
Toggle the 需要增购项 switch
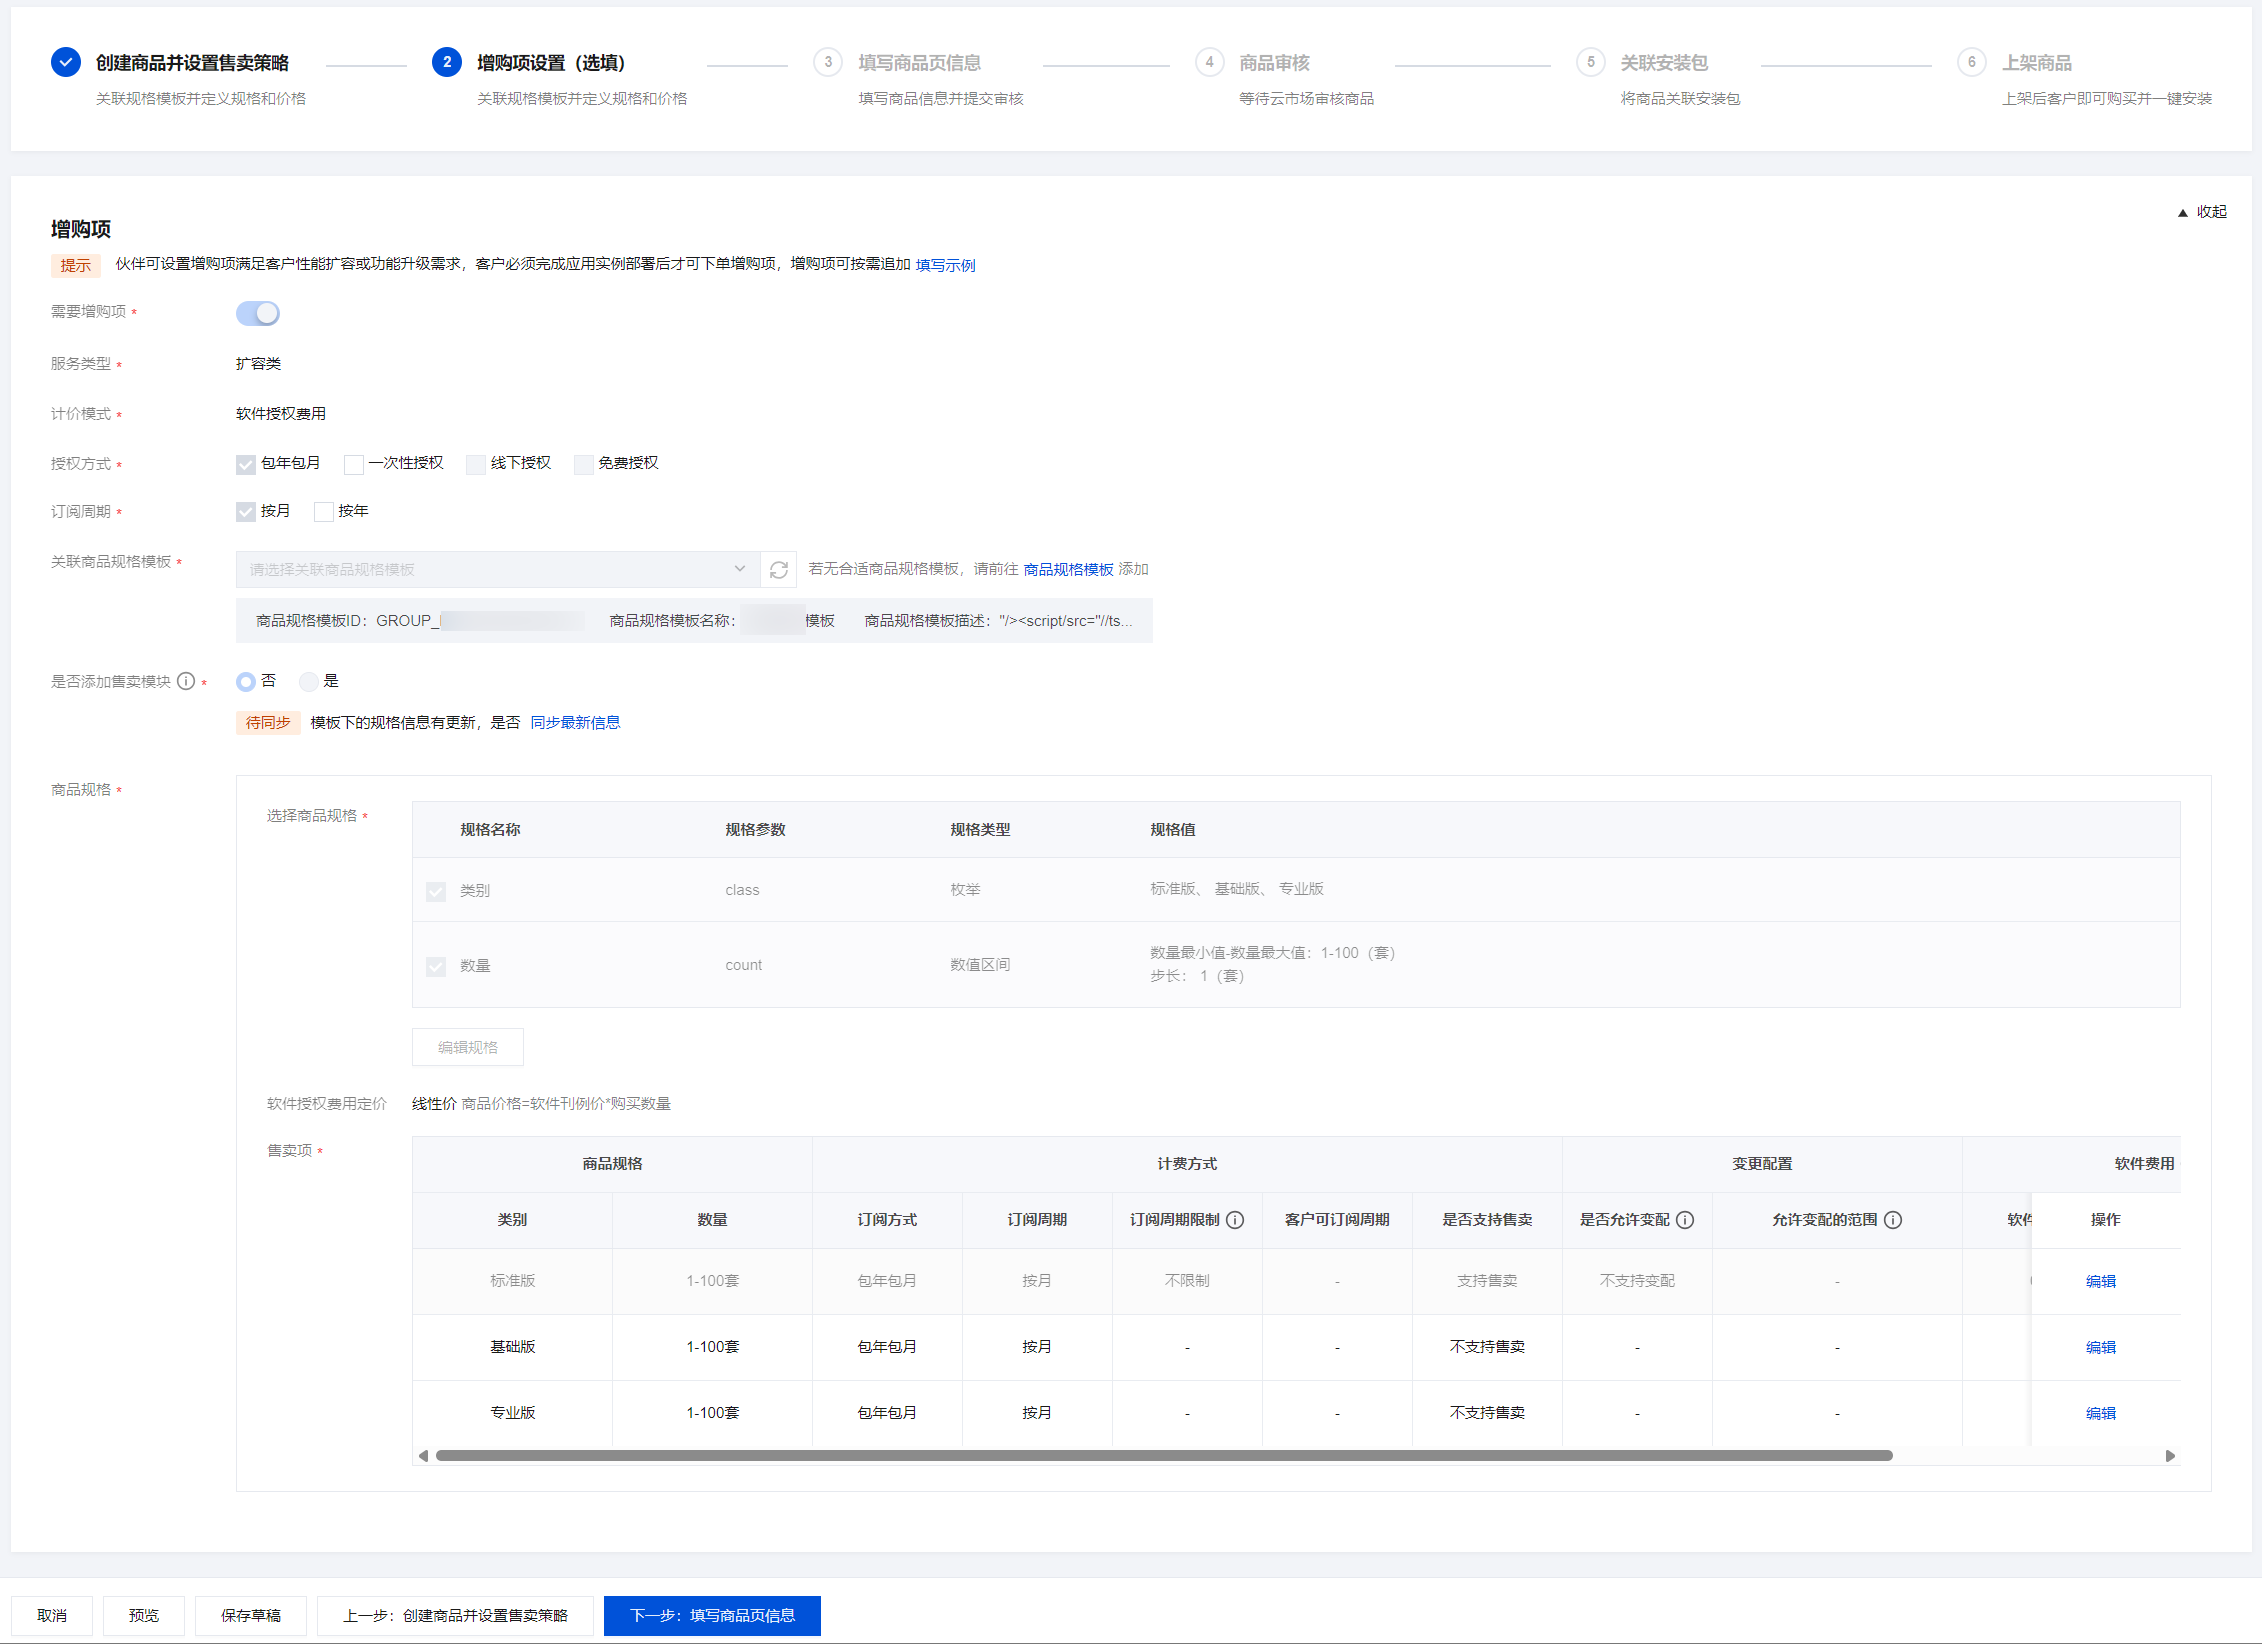pos(258,314)
